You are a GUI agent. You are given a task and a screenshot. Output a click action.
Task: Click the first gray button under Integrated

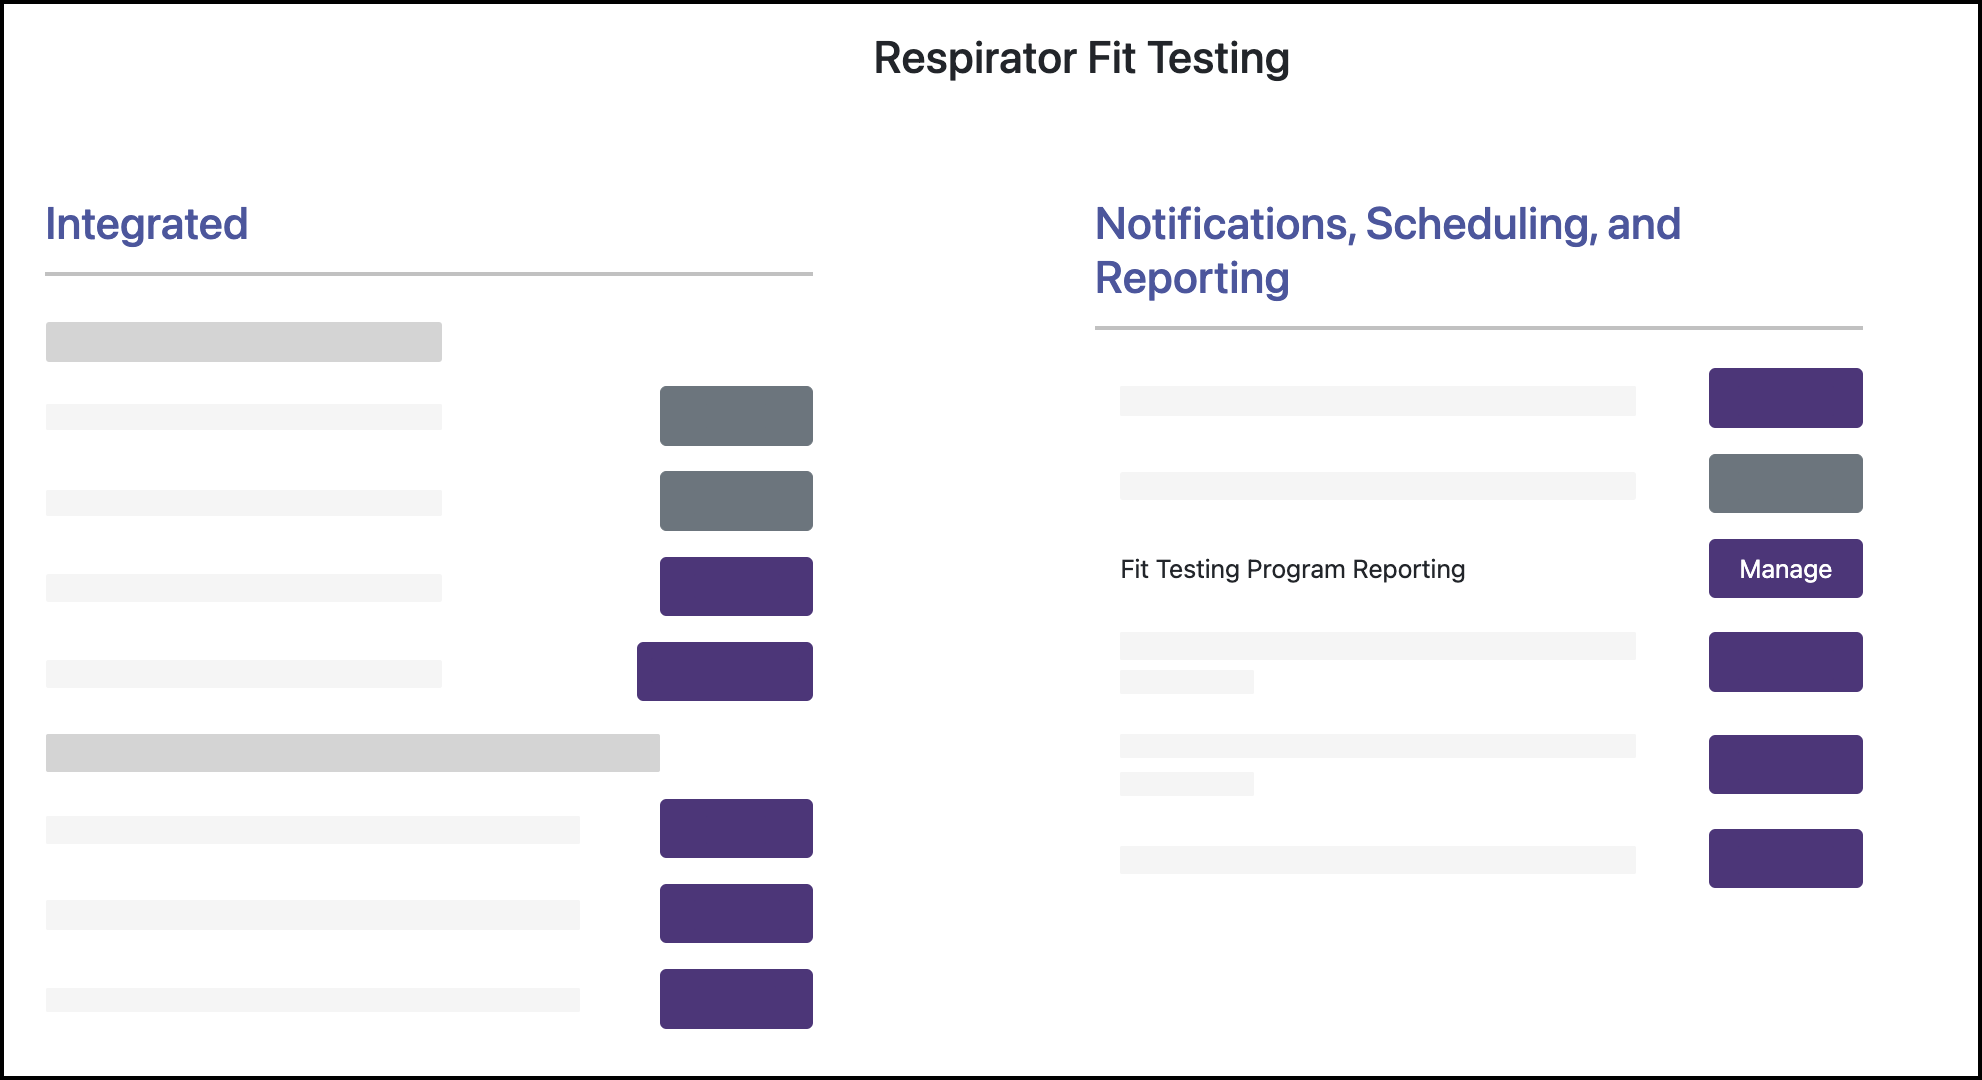tap(735, 415)
